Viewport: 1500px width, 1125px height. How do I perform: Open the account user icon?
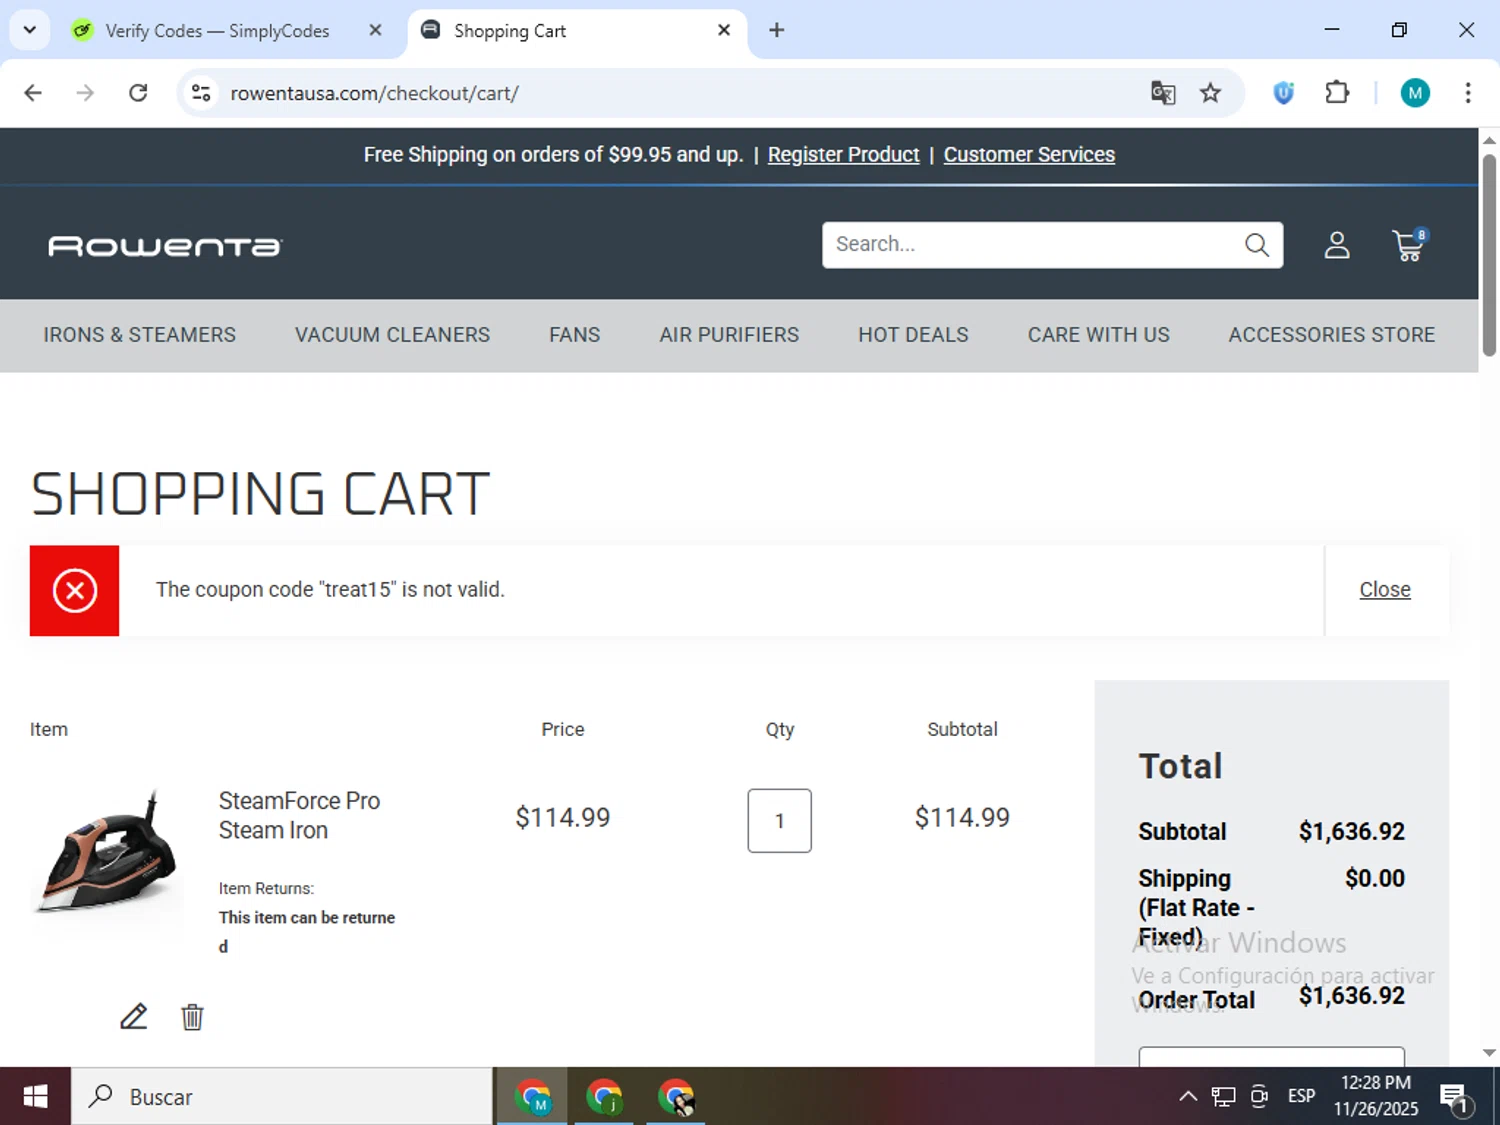(1337, 245)
